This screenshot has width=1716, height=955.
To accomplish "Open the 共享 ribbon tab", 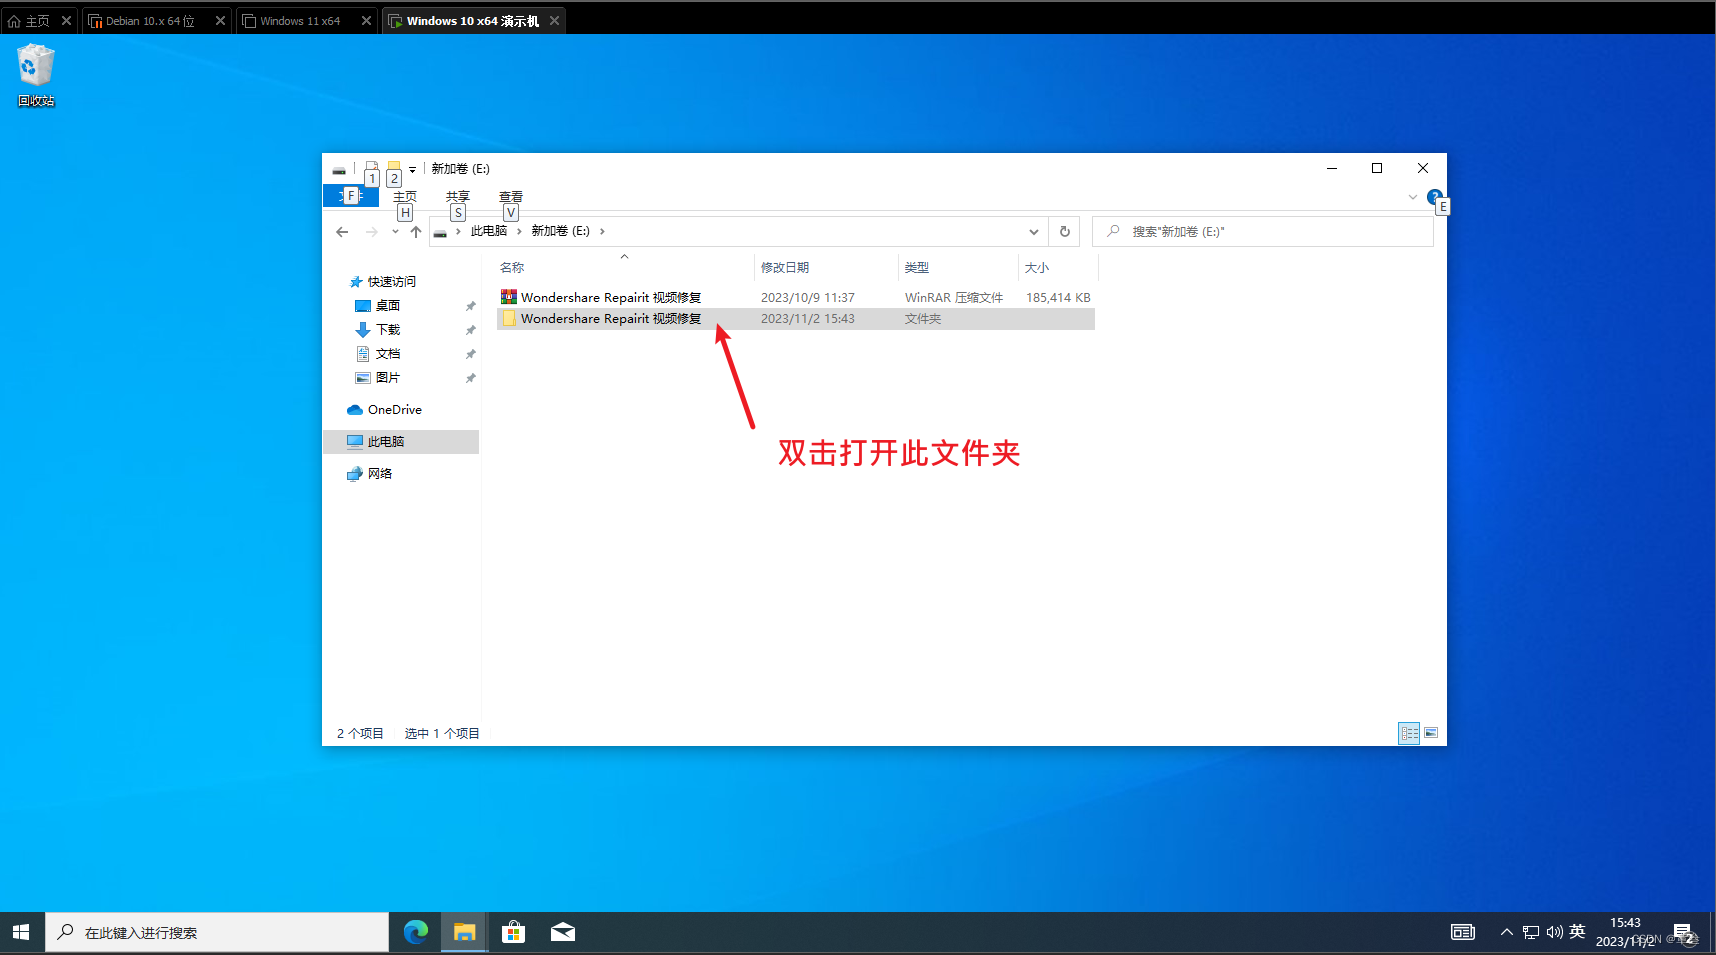I will pos(458,196).
